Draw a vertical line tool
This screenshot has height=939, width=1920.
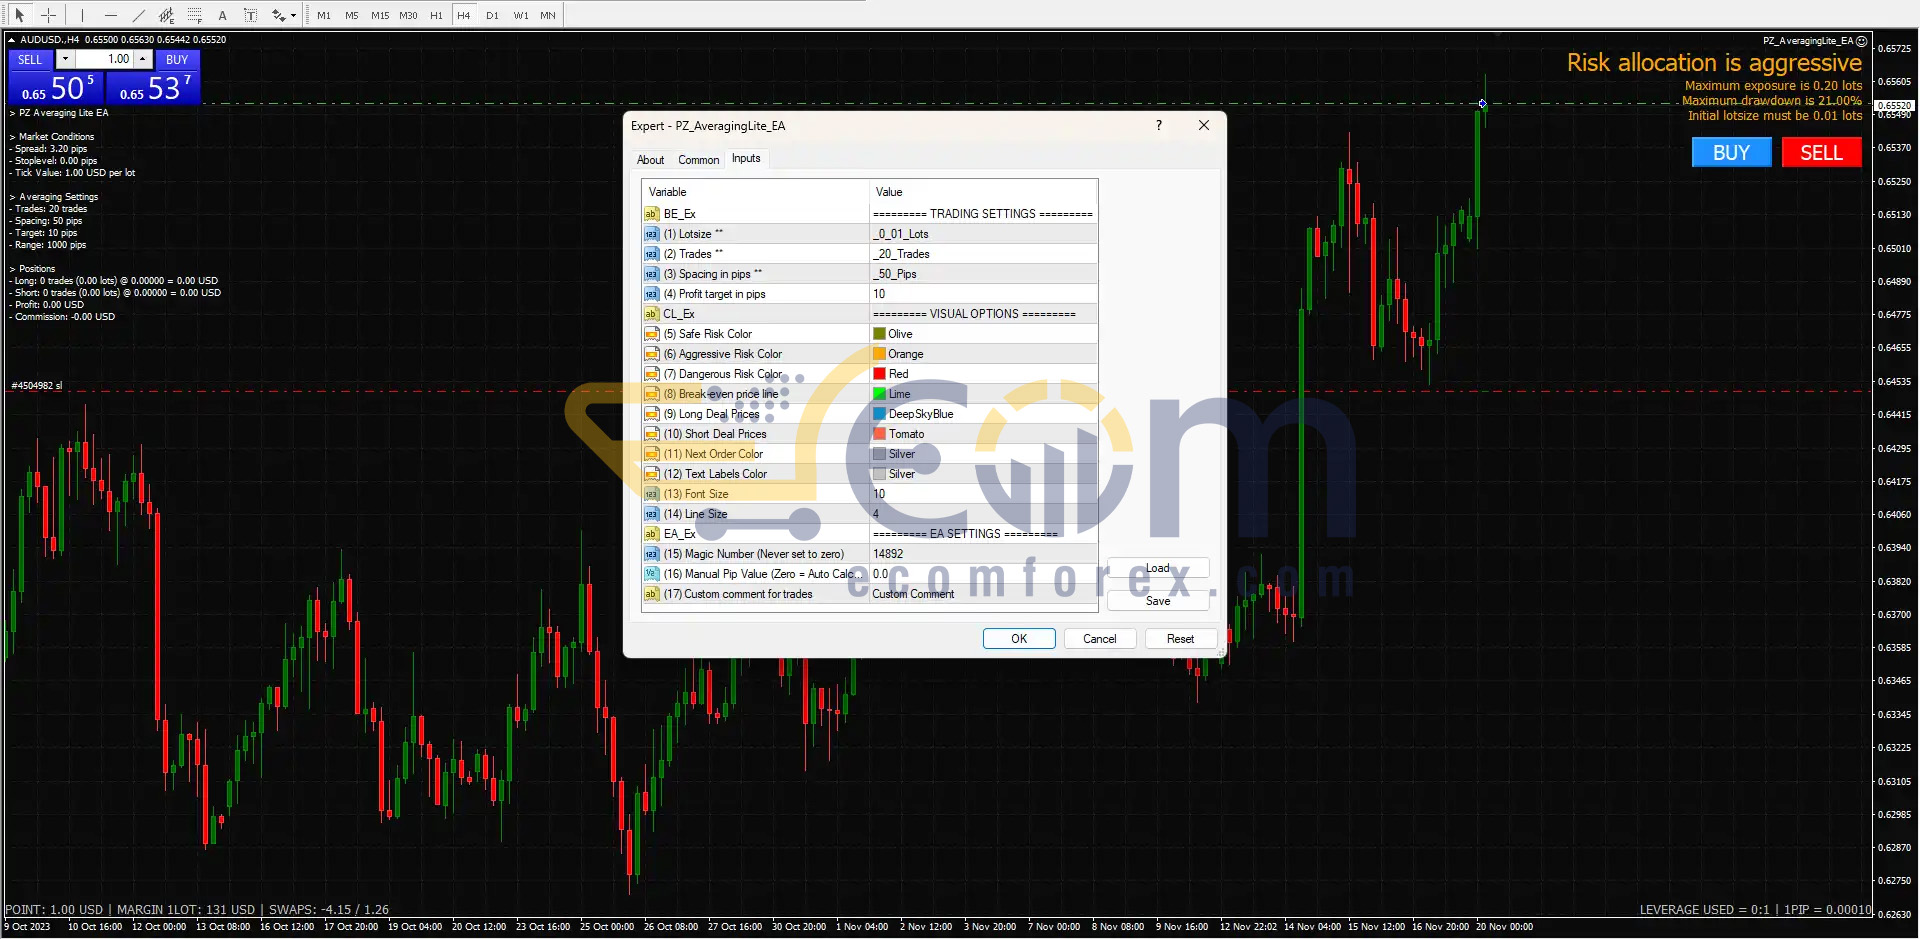[82, 15]
